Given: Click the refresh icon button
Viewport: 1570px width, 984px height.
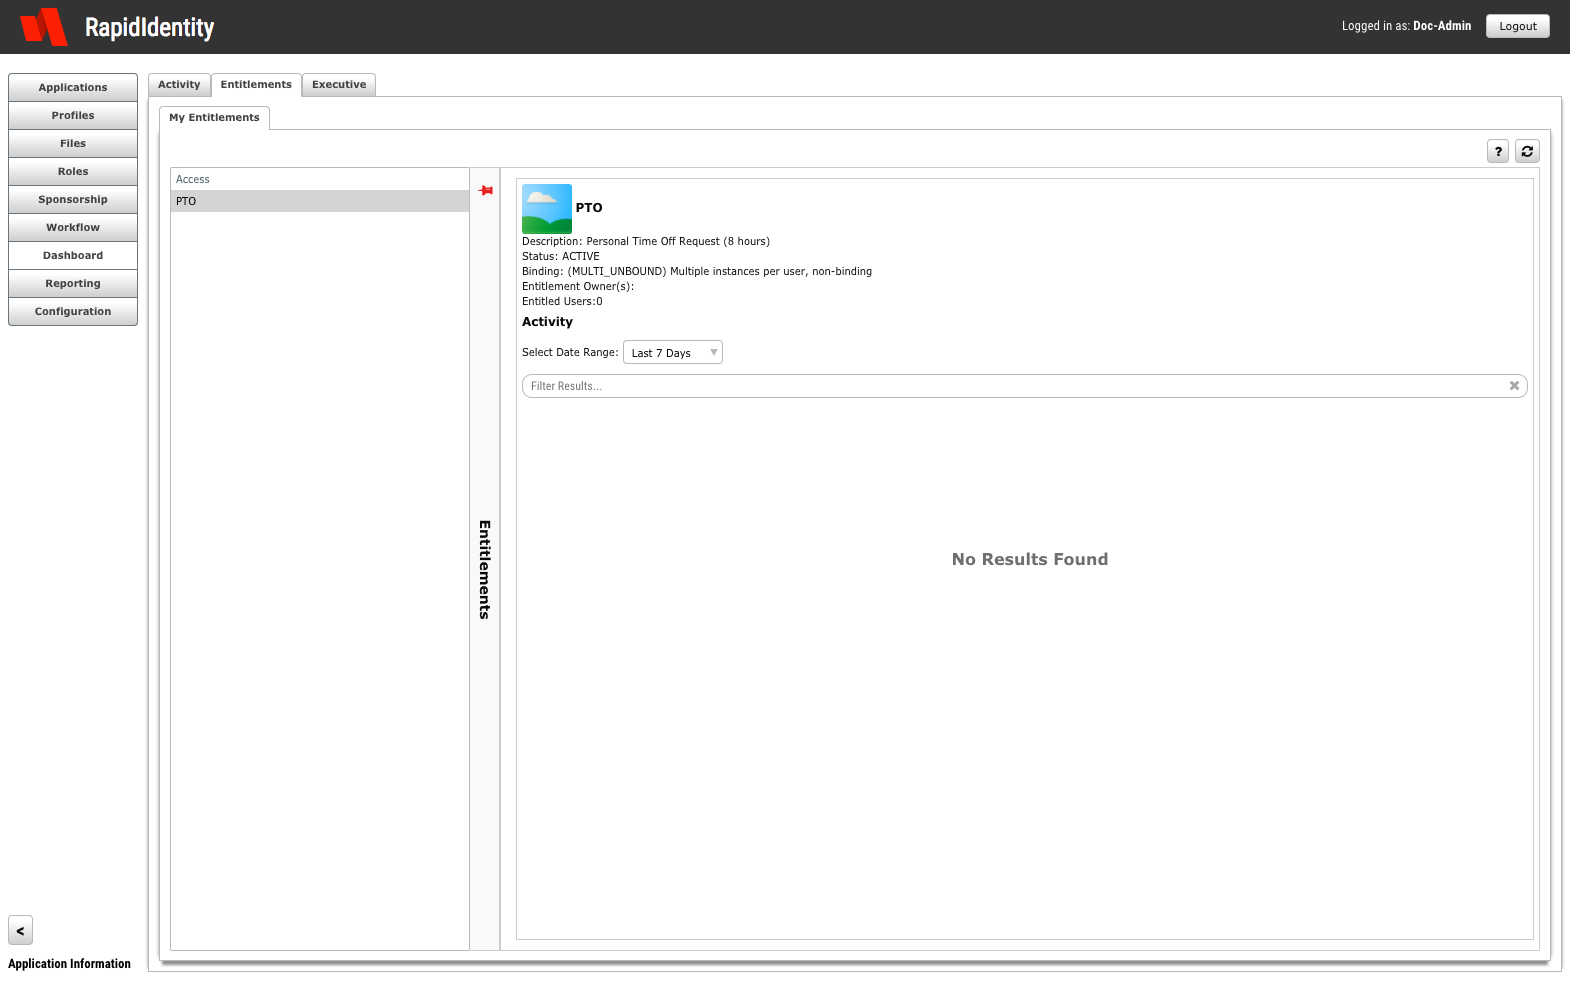Looking at the screenshot, I should [1527, 151].
